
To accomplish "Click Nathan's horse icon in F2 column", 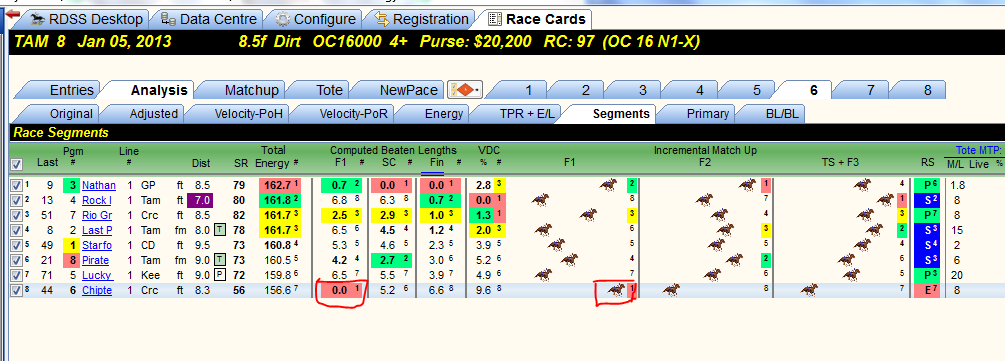I will (x=747, y=185).
